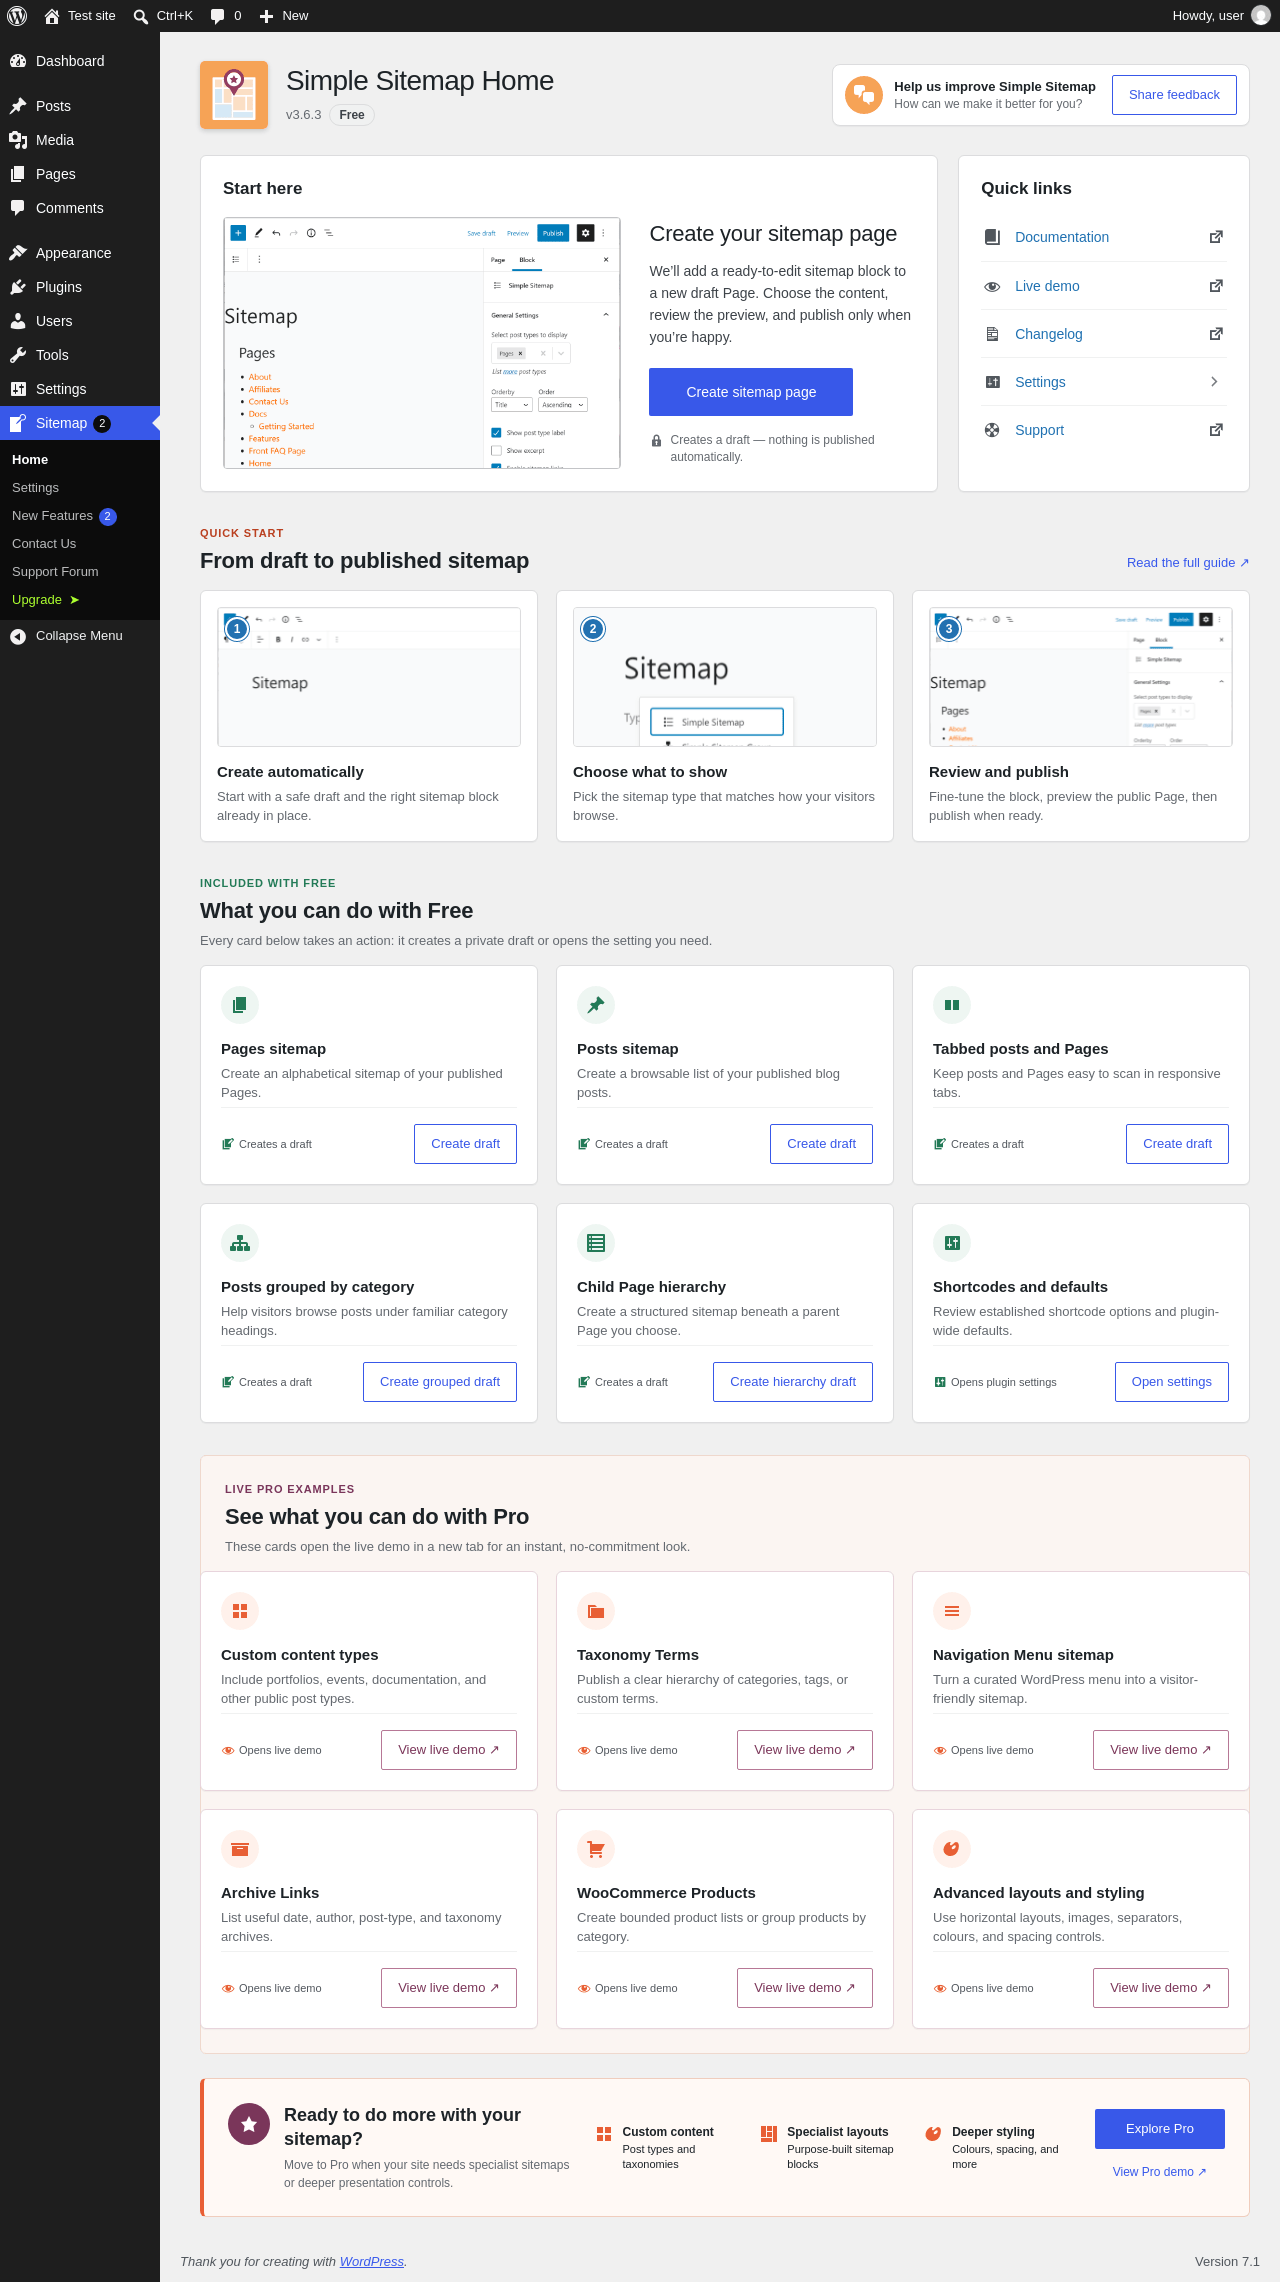Open Documentation via its external link icon
This screenshot has width=1280, height=2282.
click(x=1216, y=237)
